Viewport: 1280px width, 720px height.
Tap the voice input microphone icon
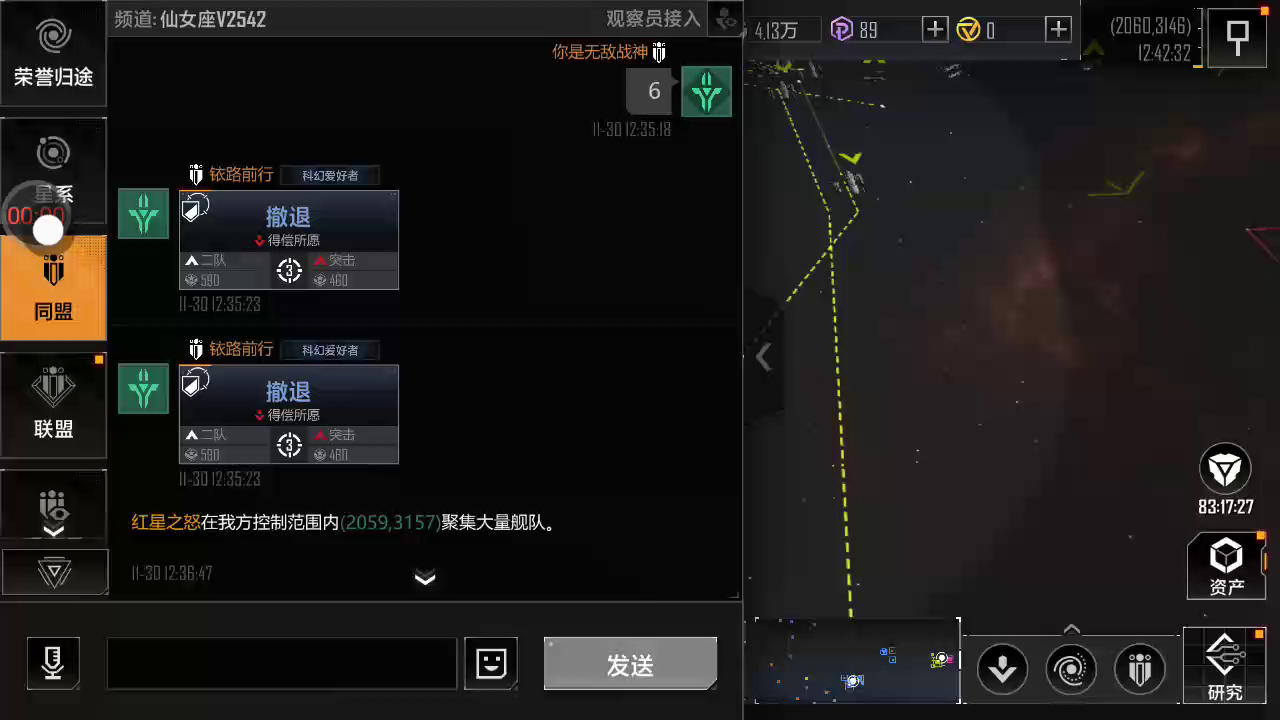point(54,663)
